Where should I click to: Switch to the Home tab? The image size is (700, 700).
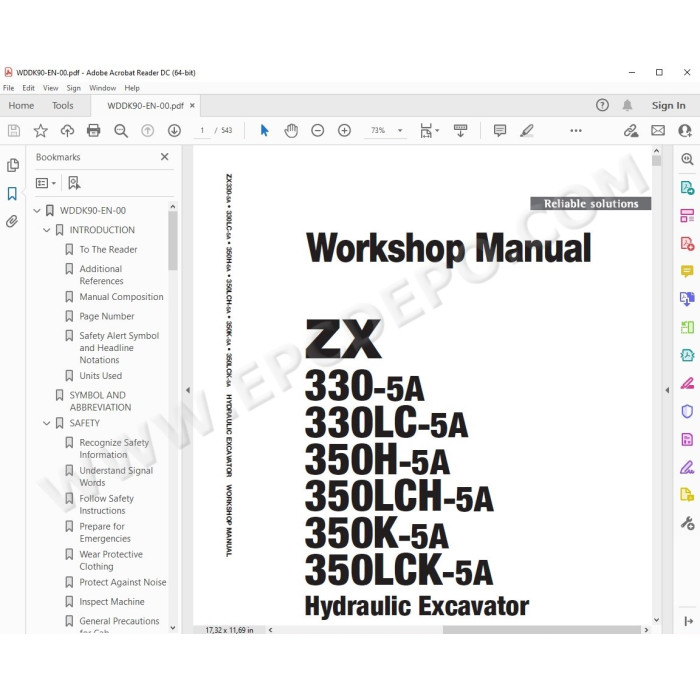[21, 105]
